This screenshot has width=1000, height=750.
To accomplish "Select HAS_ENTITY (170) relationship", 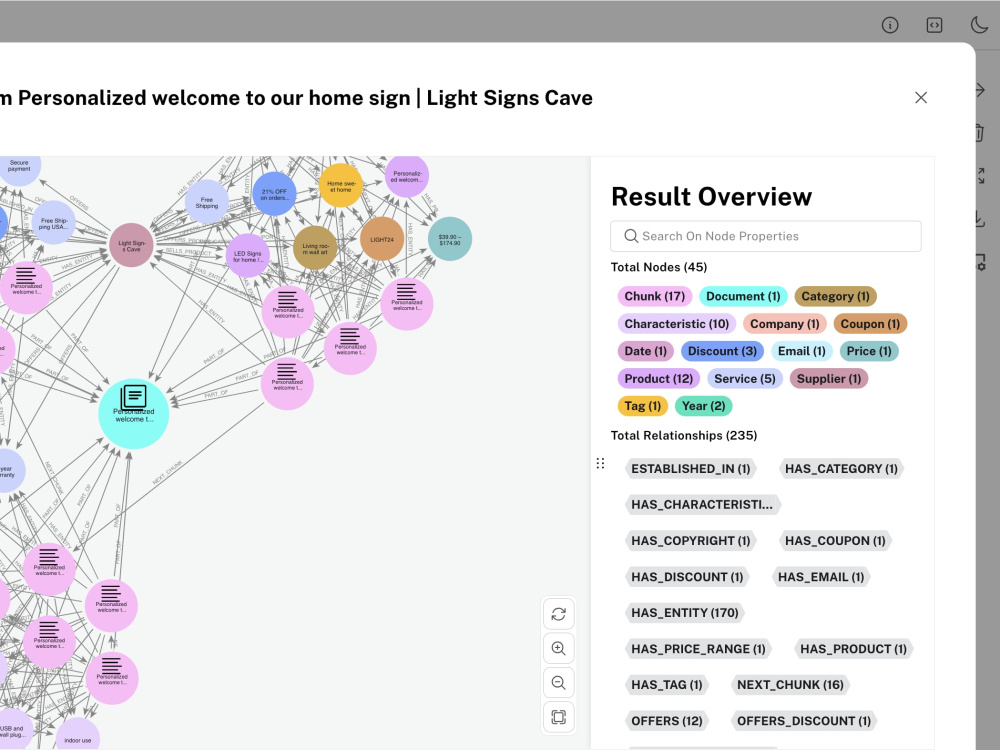I will [x=684, y=613].
